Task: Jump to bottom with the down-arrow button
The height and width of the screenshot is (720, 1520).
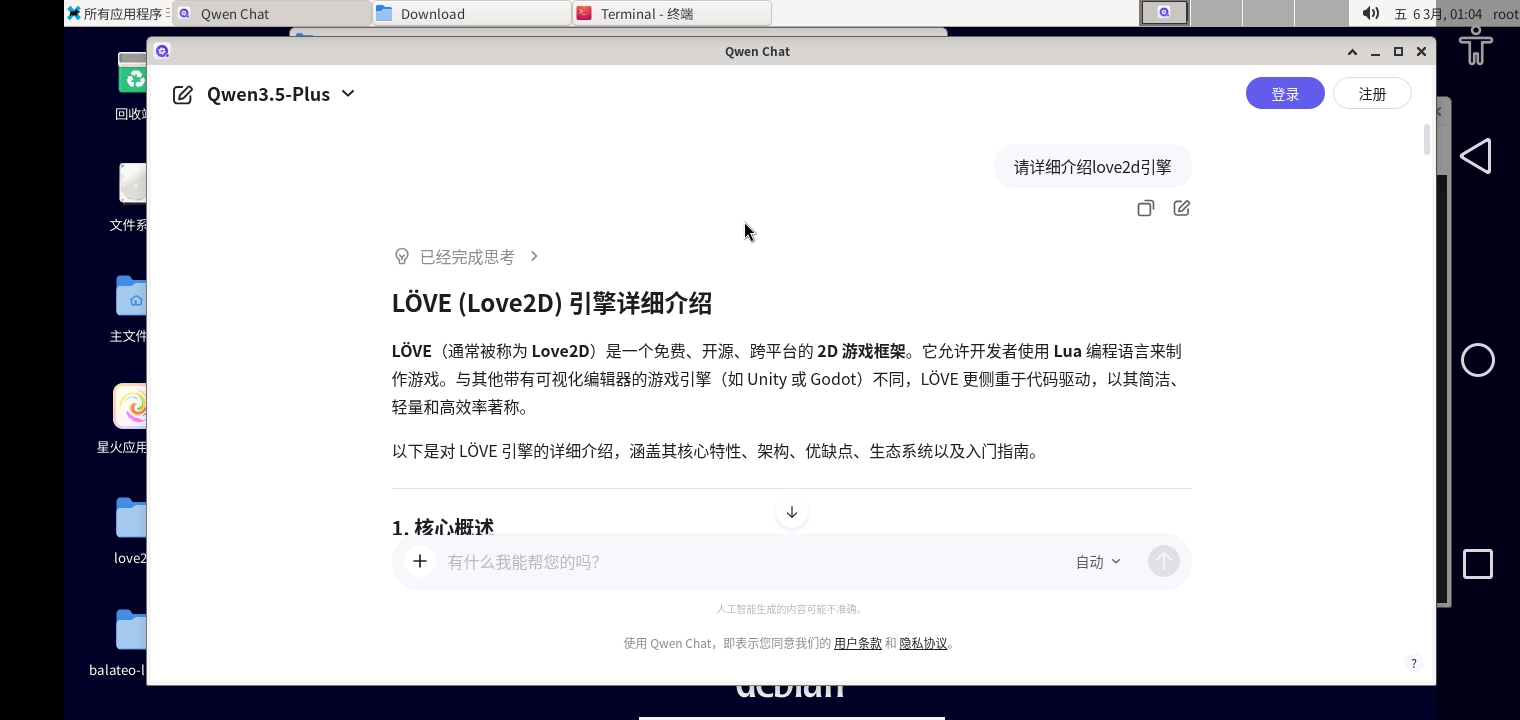Action: click(x=792, y=512)
